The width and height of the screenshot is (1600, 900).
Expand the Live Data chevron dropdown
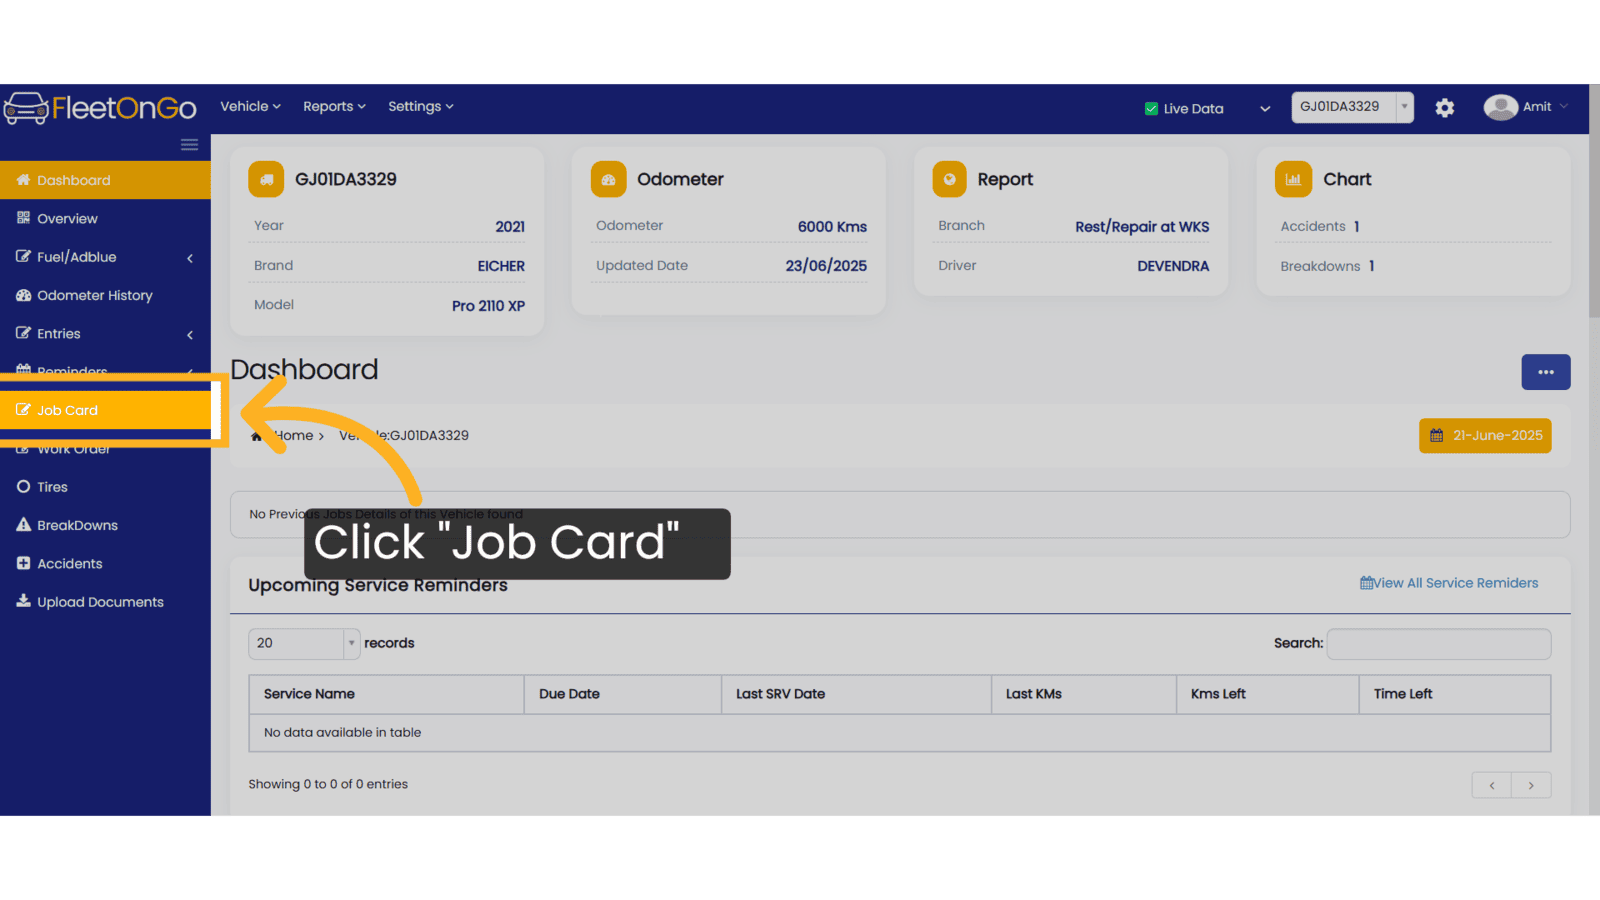[x=1265, y=109]
